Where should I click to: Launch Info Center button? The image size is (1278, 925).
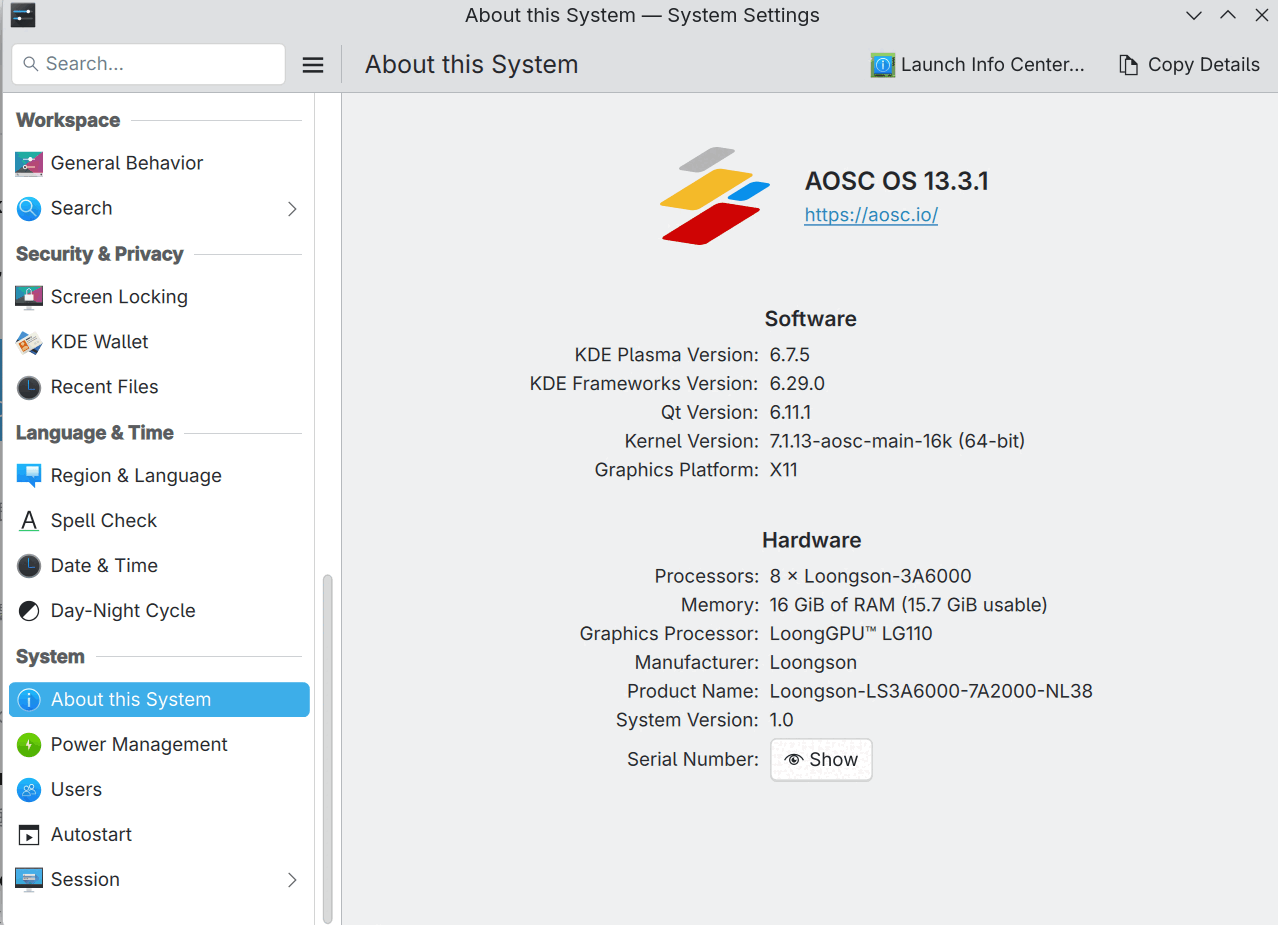point(977,65)
